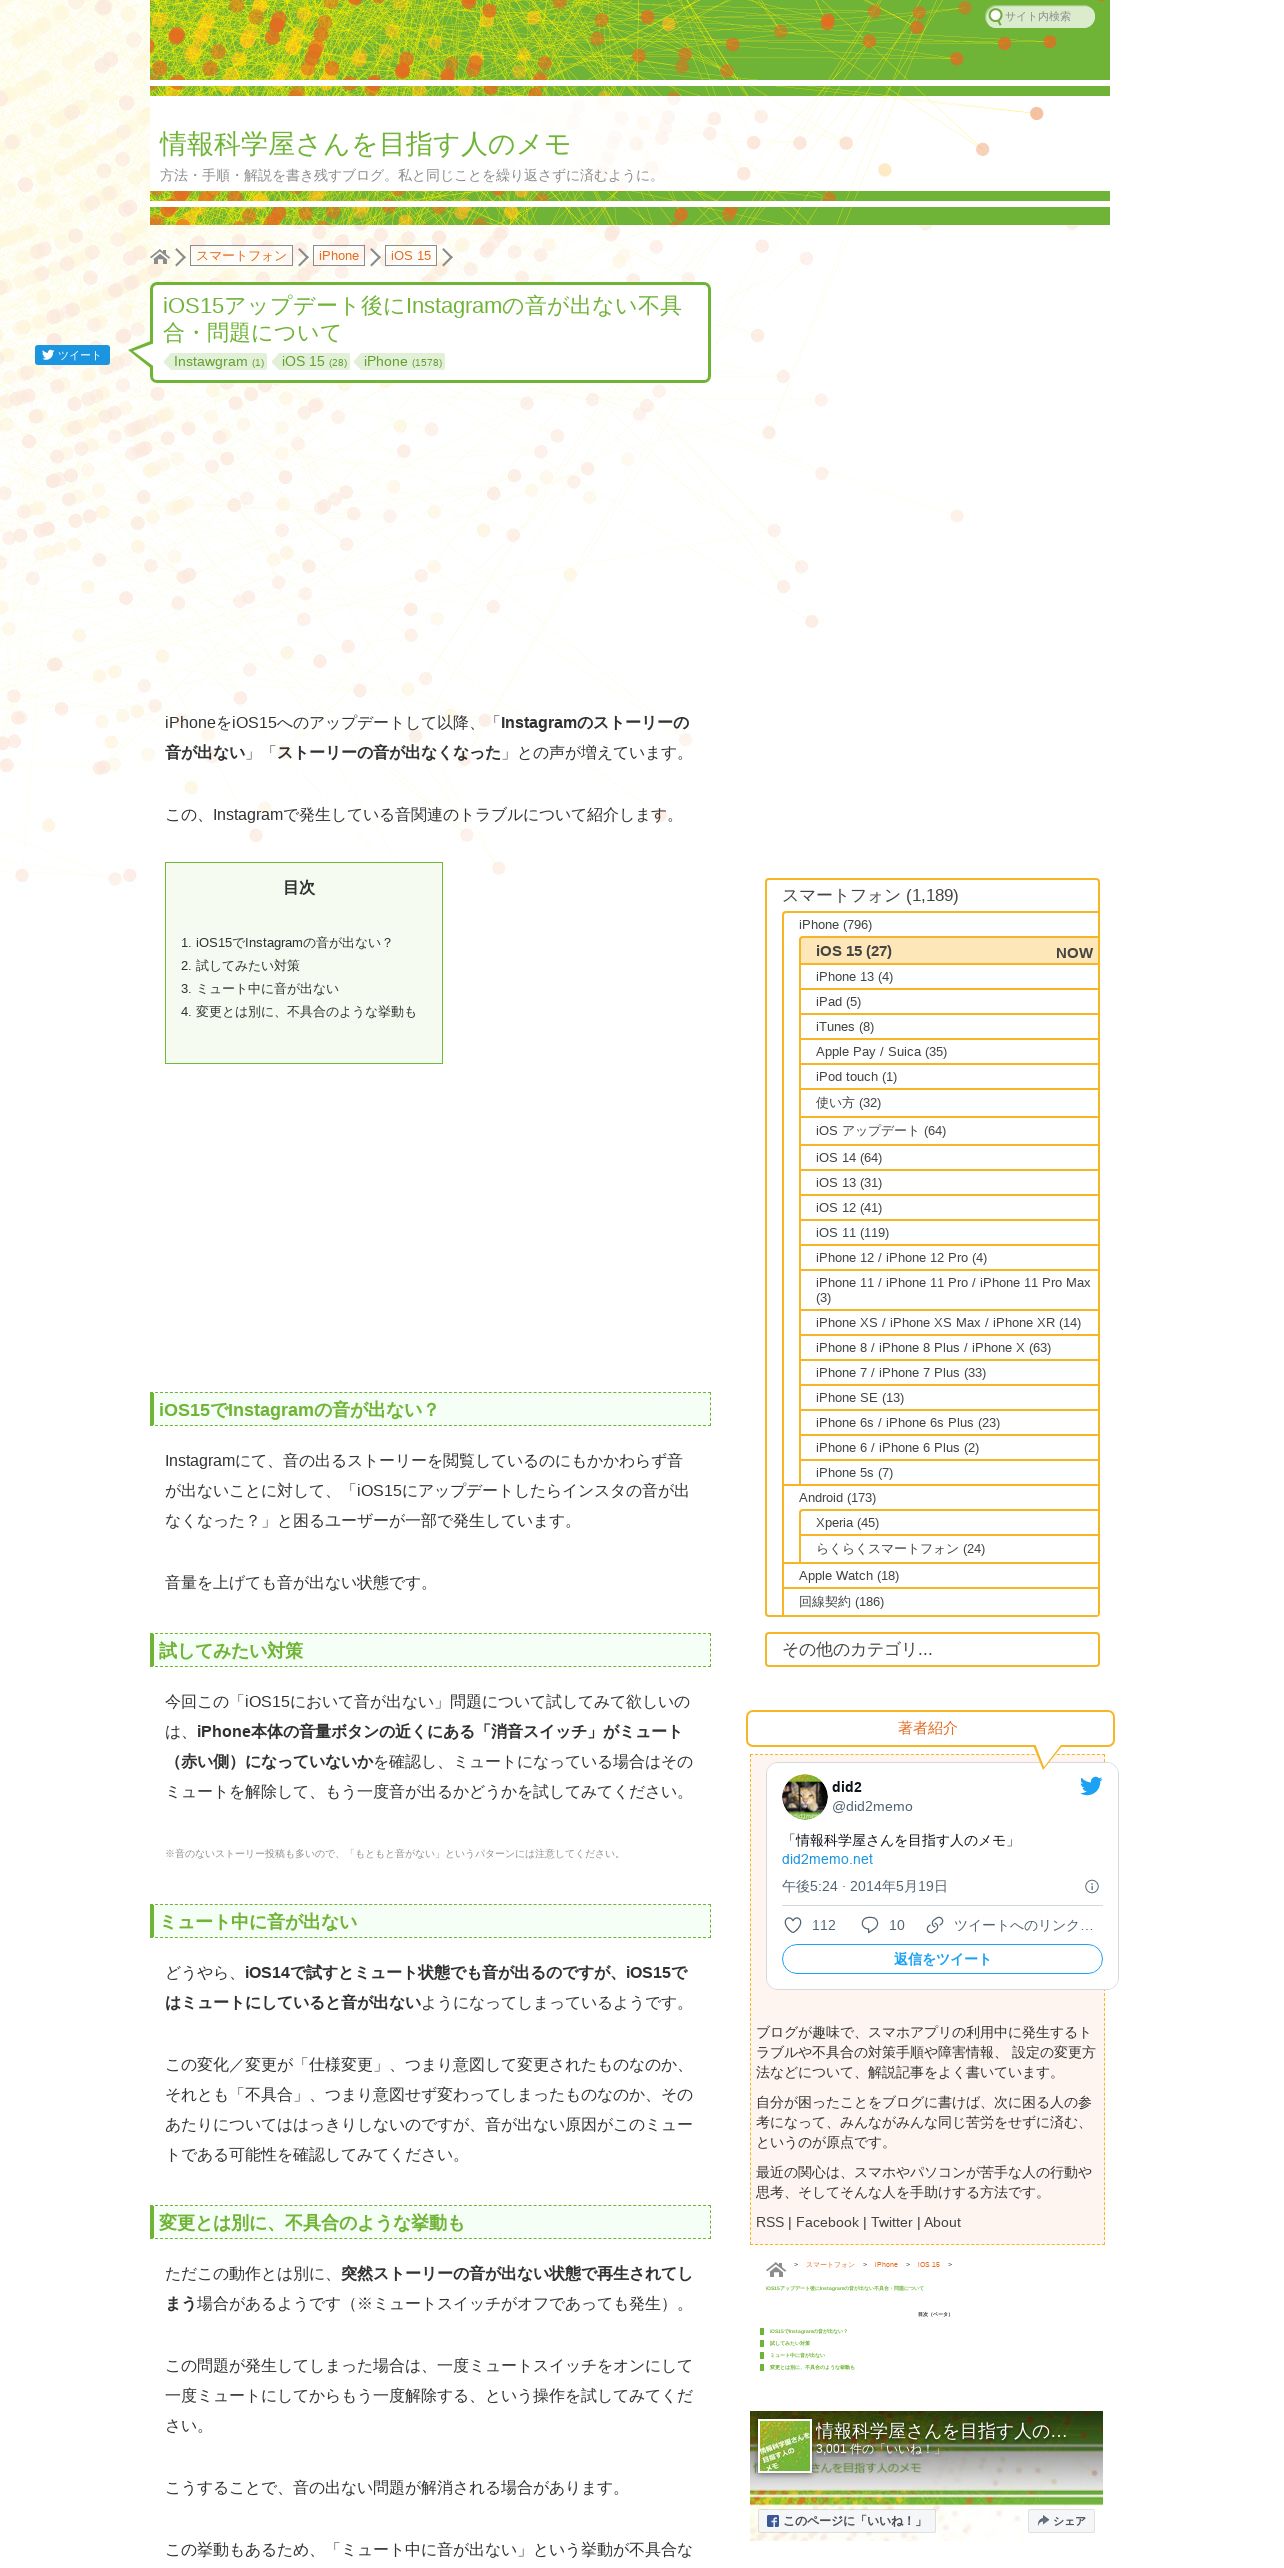This screenshot has height=2568, width=1284.
Task: Click the home icon in the breadcrumb
Action: pyautogui.click(x=160, y=256)
